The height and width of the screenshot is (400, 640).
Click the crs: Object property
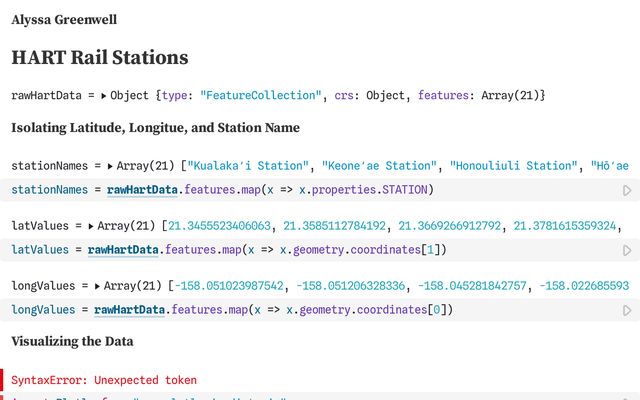pyautogui.click(x=369, y=95)
